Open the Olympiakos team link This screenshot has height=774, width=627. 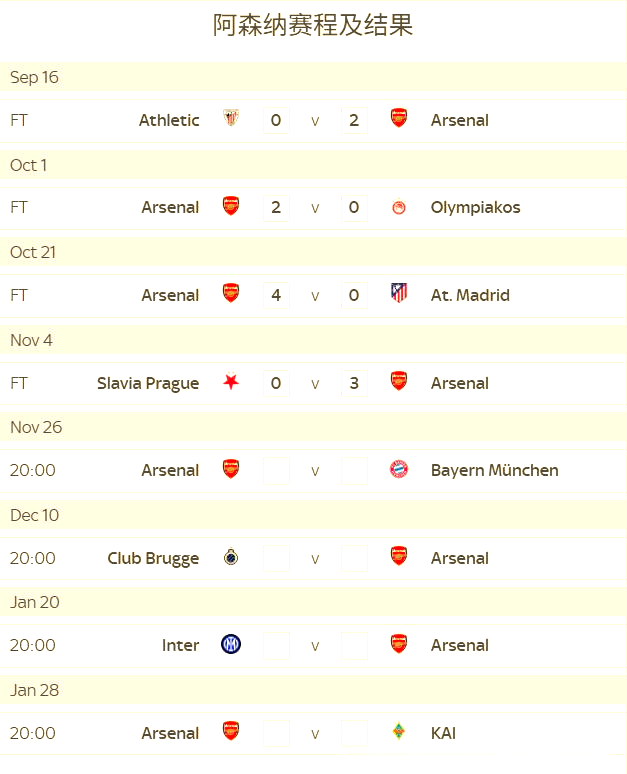475,208
